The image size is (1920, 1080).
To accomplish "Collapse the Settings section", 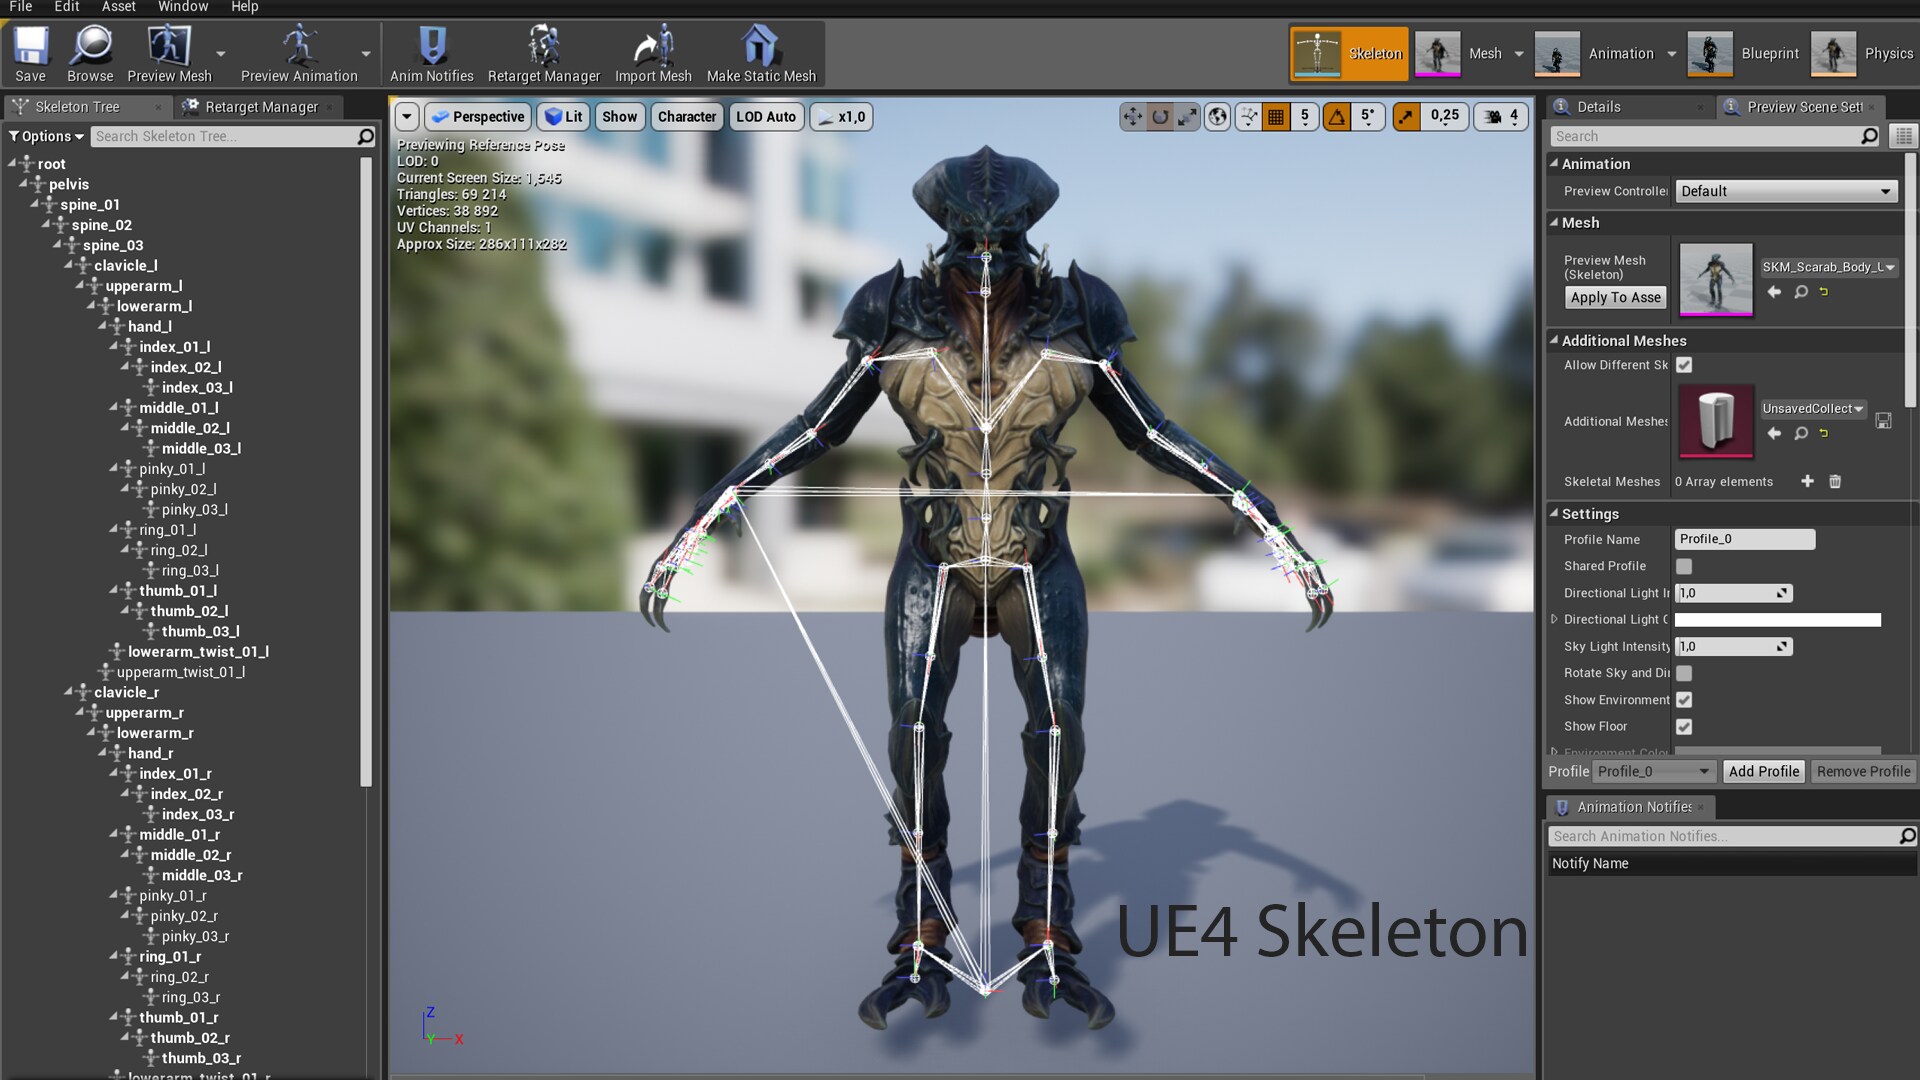I will click(1554, 513).
